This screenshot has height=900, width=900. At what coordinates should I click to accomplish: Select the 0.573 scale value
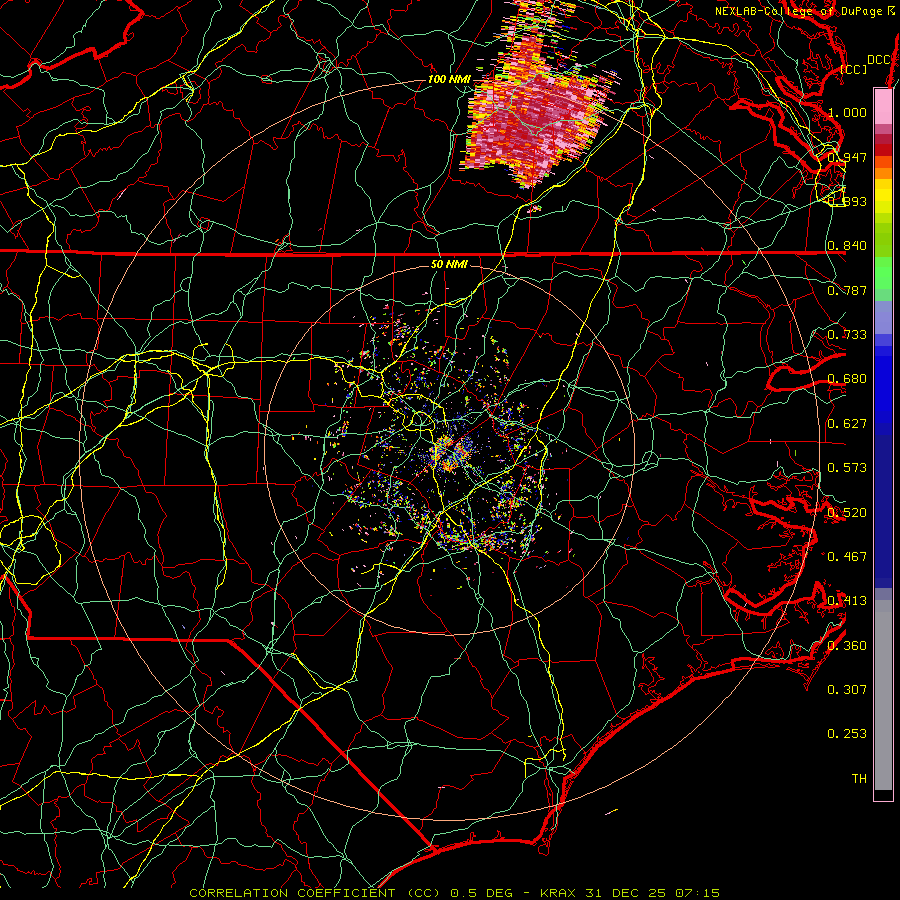point(847,467)
